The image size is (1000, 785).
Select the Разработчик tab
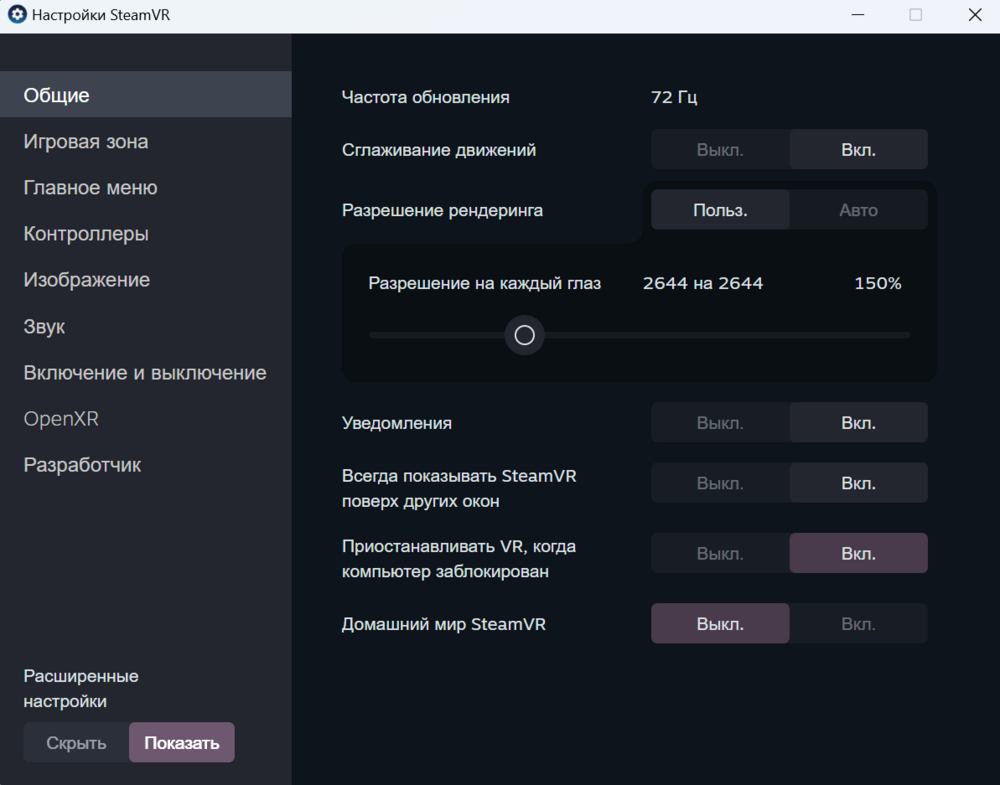82,465
